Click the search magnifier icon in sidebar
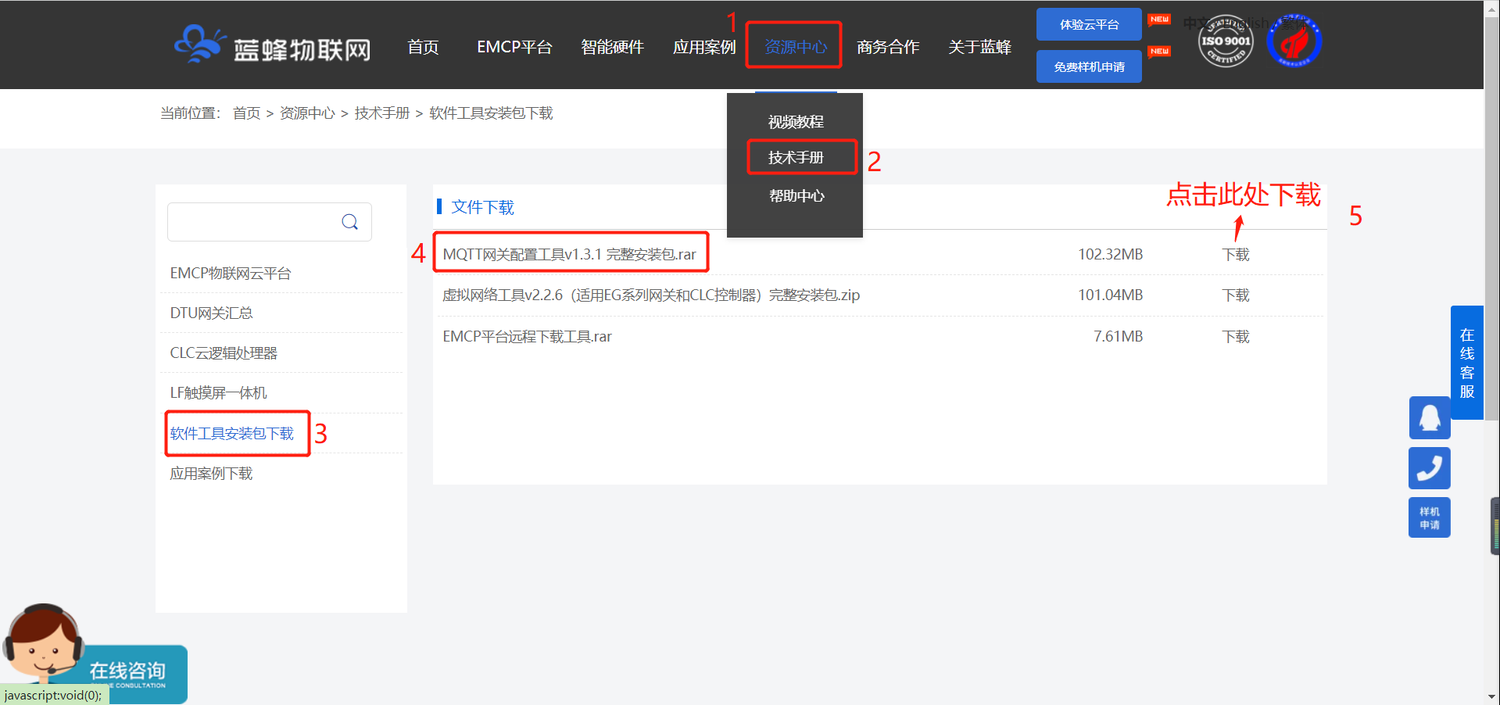1500x705 pixels. tap(350, 222)
